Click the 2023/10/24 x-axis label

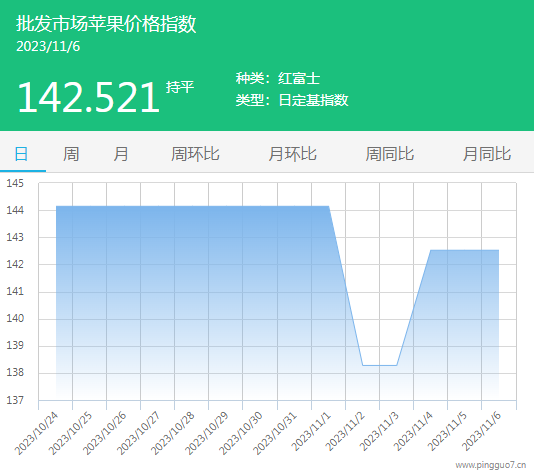(x=37, y=433)
